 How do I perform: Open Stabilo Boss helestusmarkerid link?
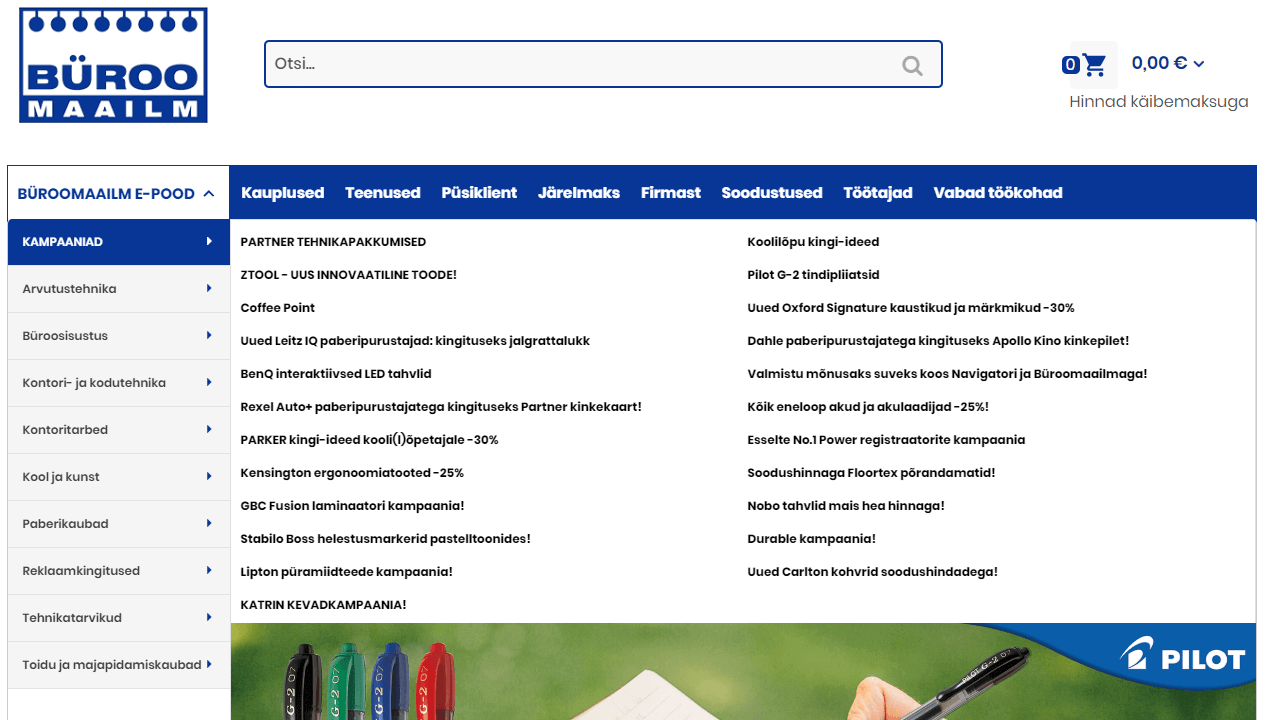coord(385,539)
